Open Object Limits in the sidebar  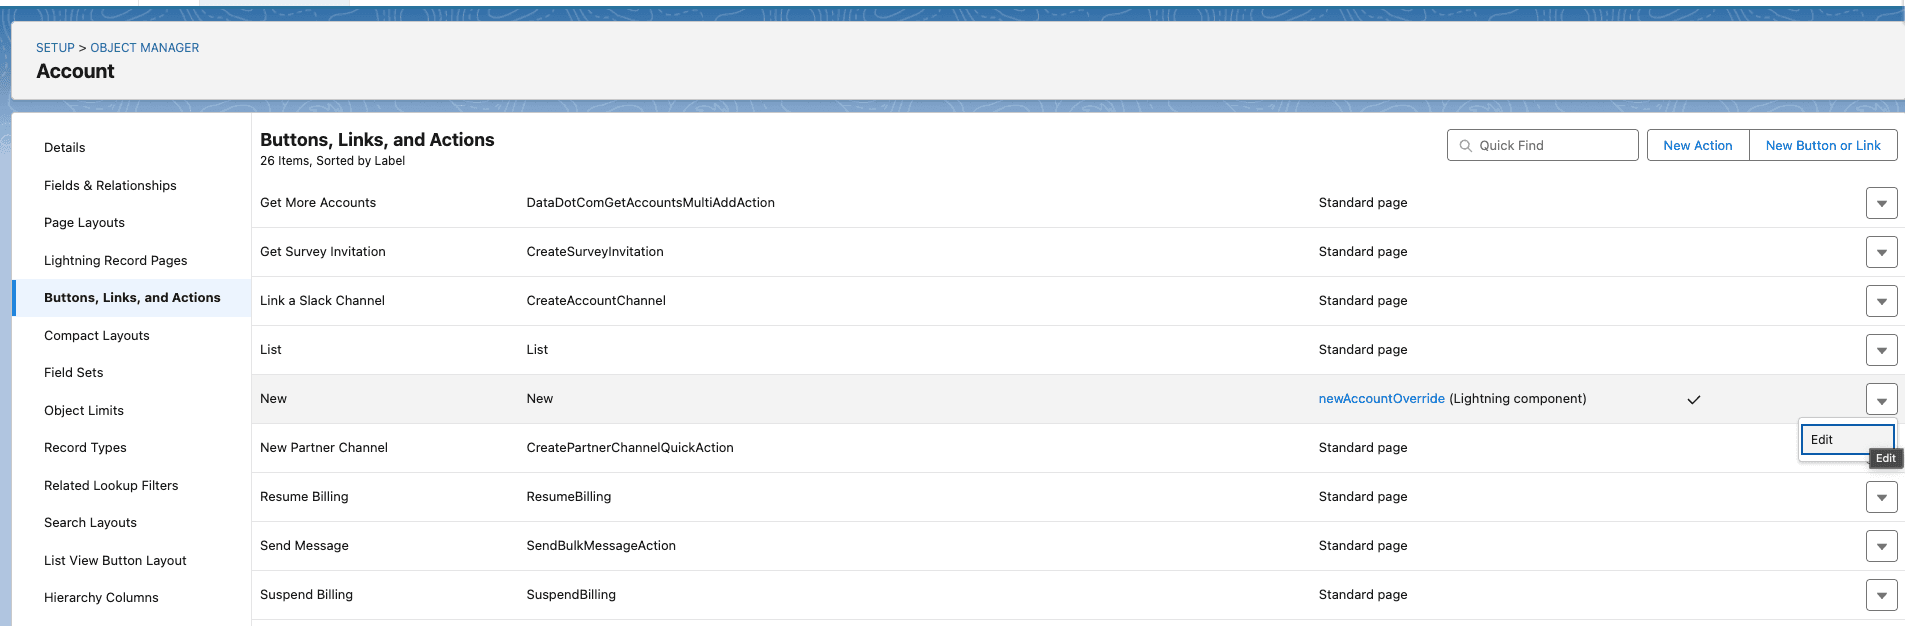pyautogui.click(x=84, y=410)
